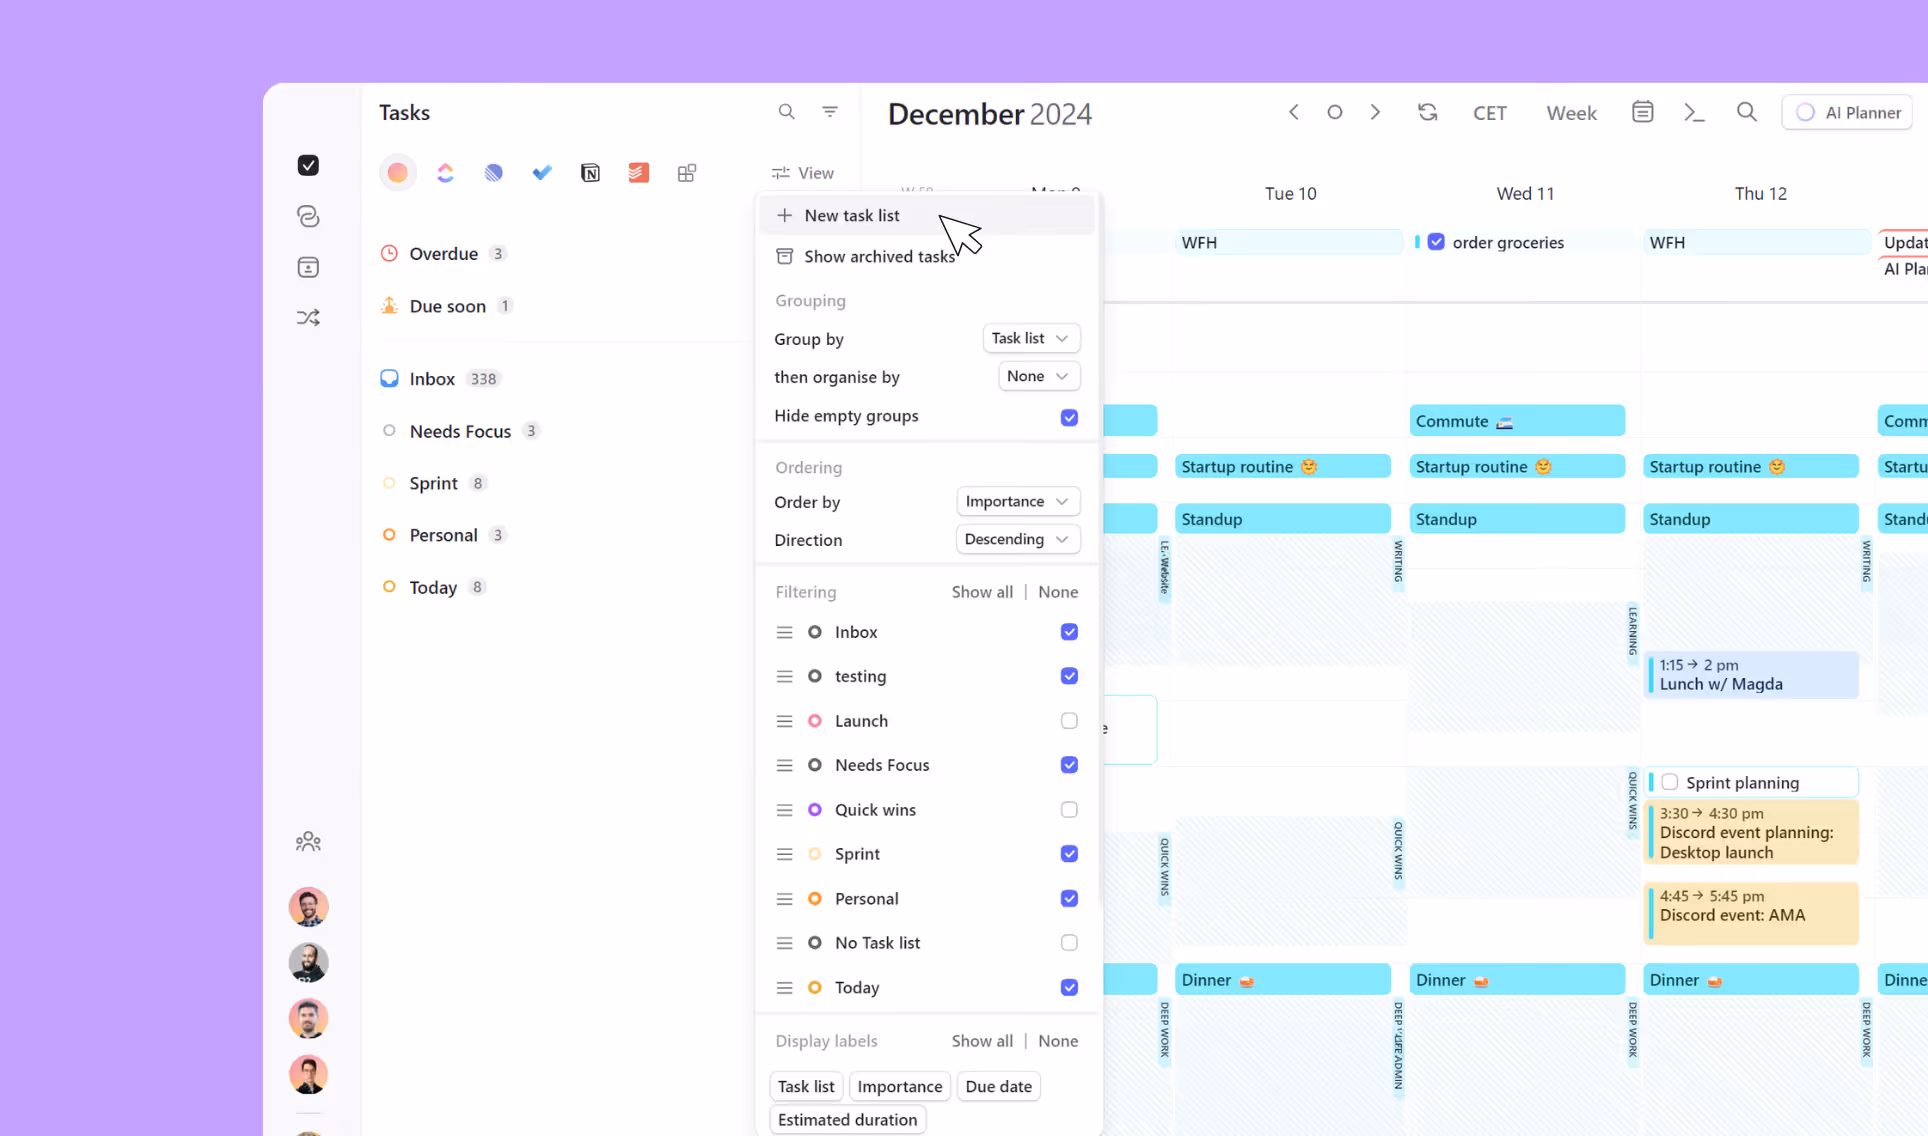Go to next week arrow
Screen dimensions: 1928x1136
[x=1375, y=113]
